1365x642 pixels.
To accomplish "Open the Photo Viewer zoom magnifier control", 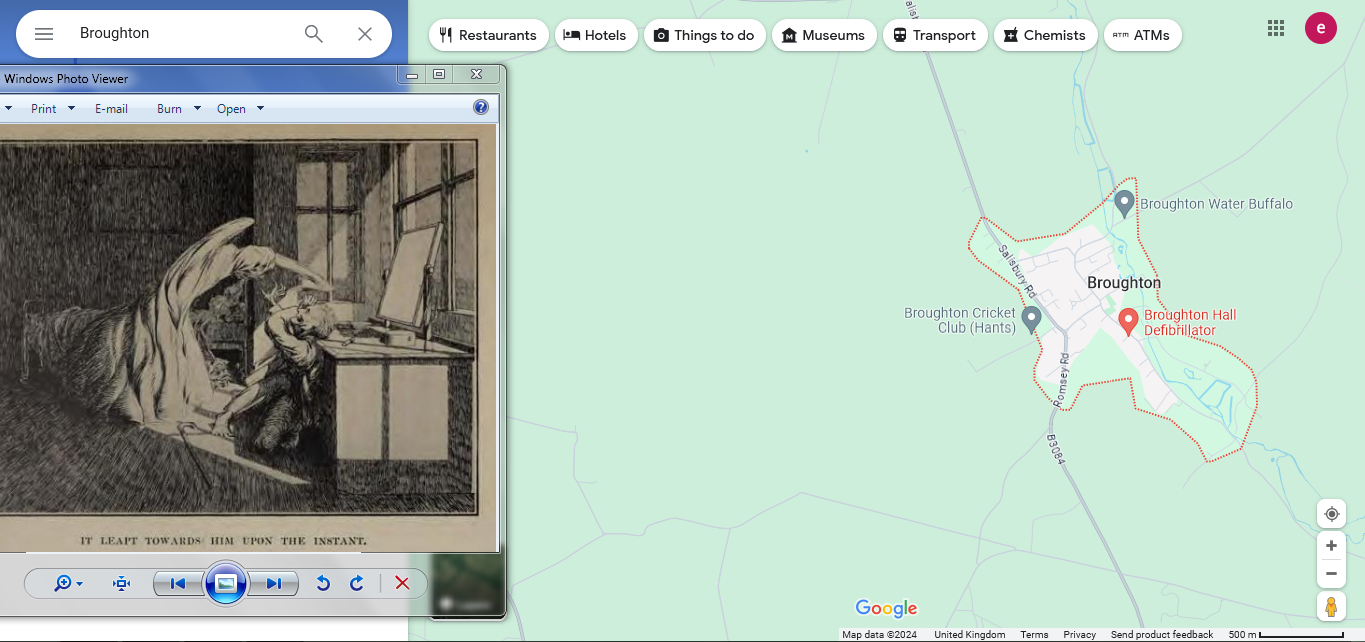I will 68,583.
